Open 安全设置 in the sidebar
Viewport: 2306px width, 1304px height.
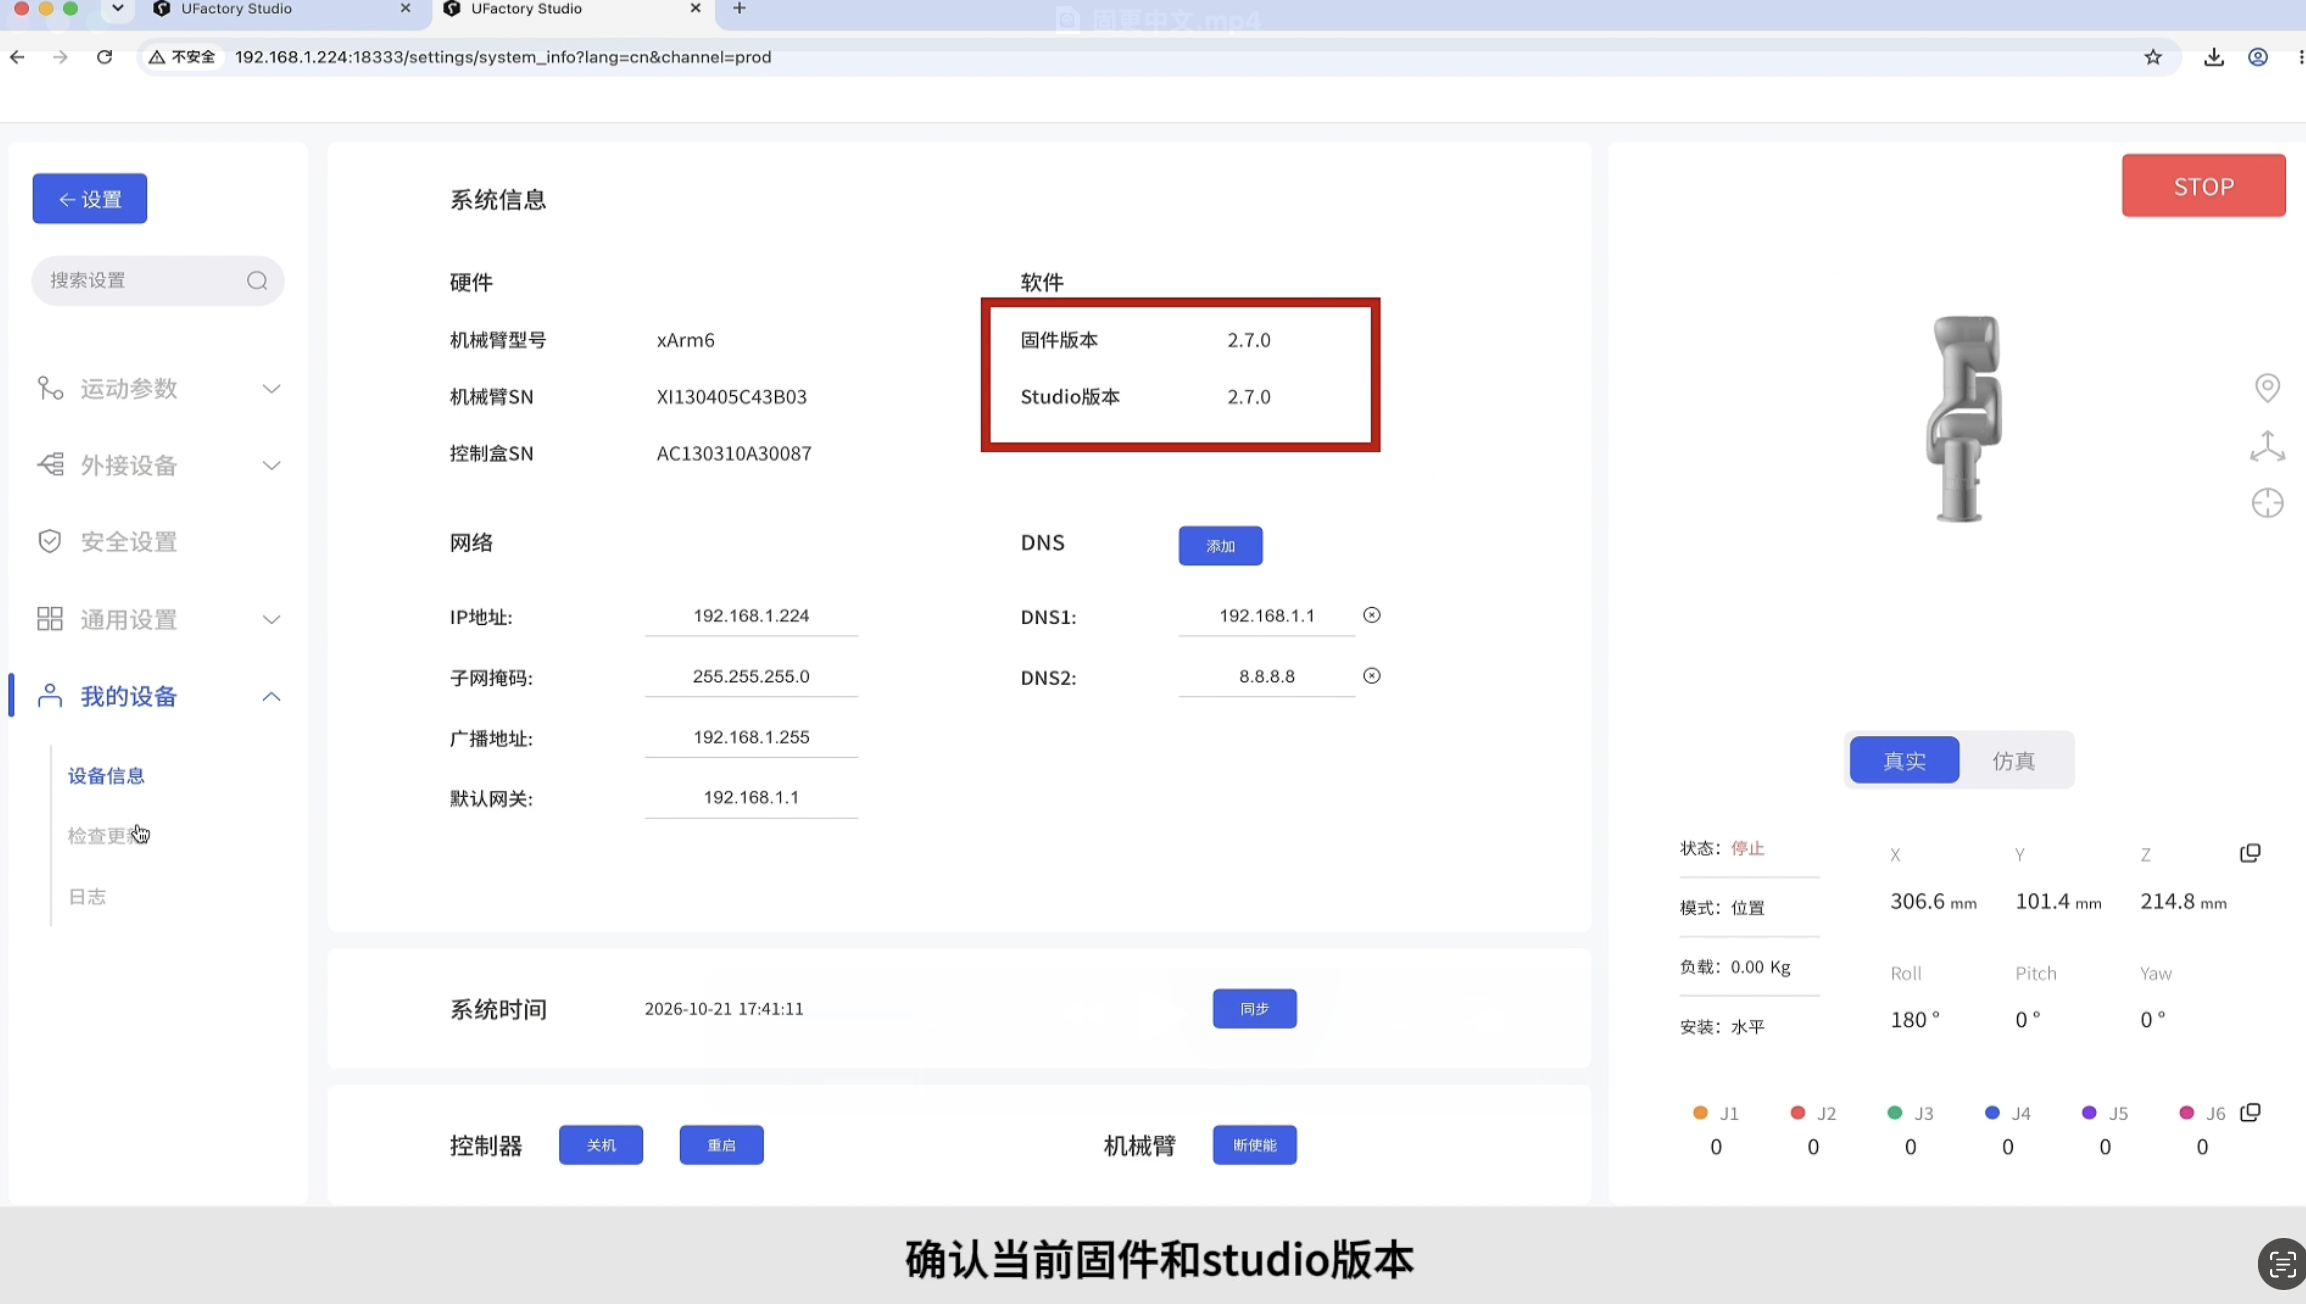point(128,542)
